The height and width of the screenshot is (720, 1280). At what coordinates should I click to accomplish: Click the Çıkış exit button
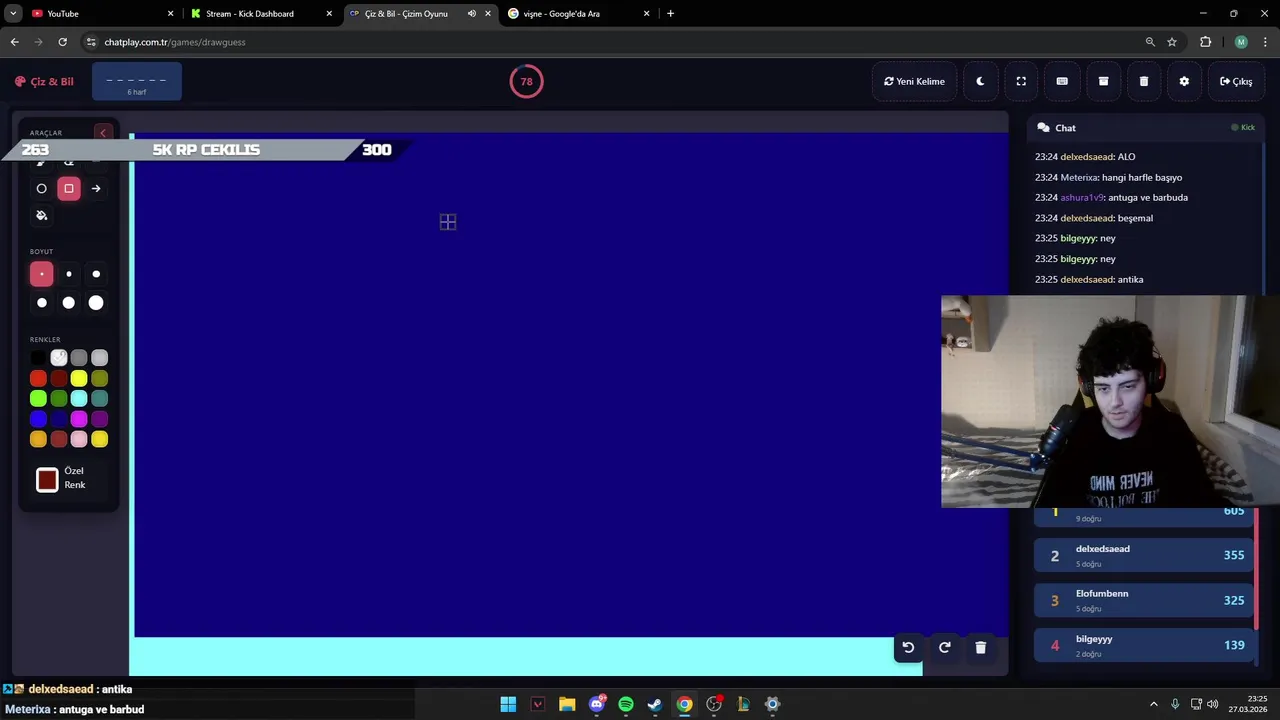tap(1236, 81)
